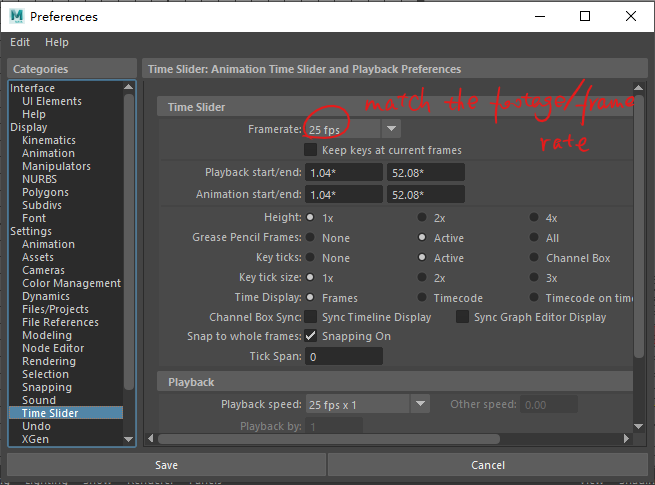The height and width of the screenshot is (485, 655).
Task: Click horizontal scrollbar right arrow
Action: click(x=626, y=438)
